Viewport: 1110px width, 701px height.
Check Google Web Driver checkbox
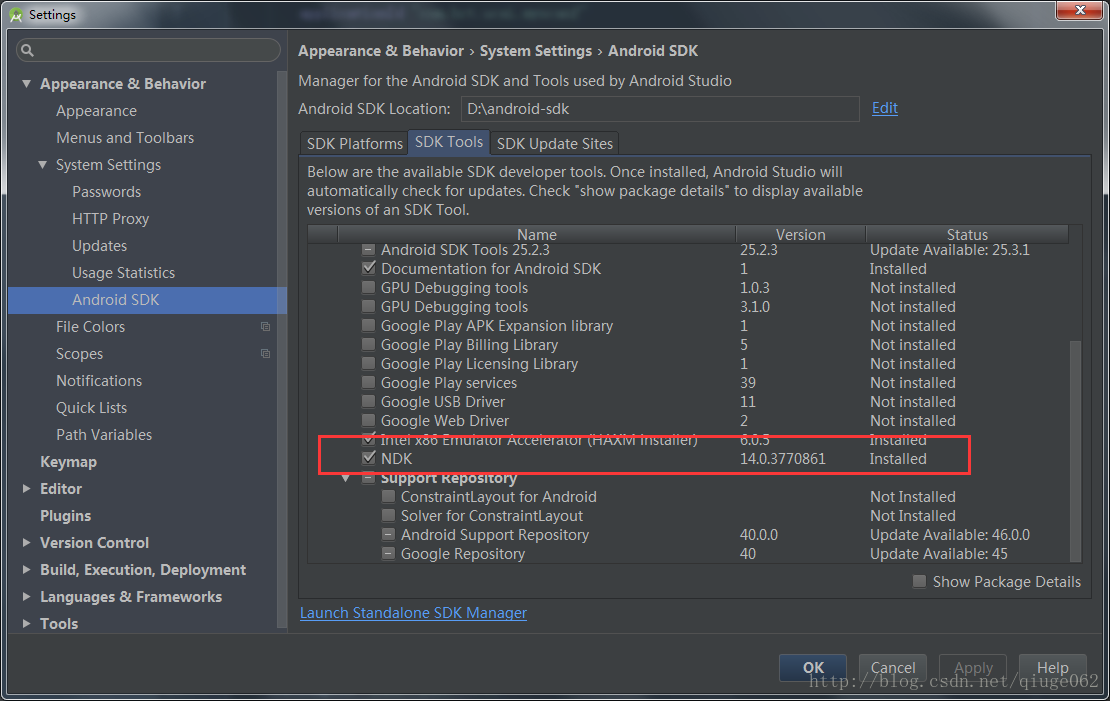point(369,421)
